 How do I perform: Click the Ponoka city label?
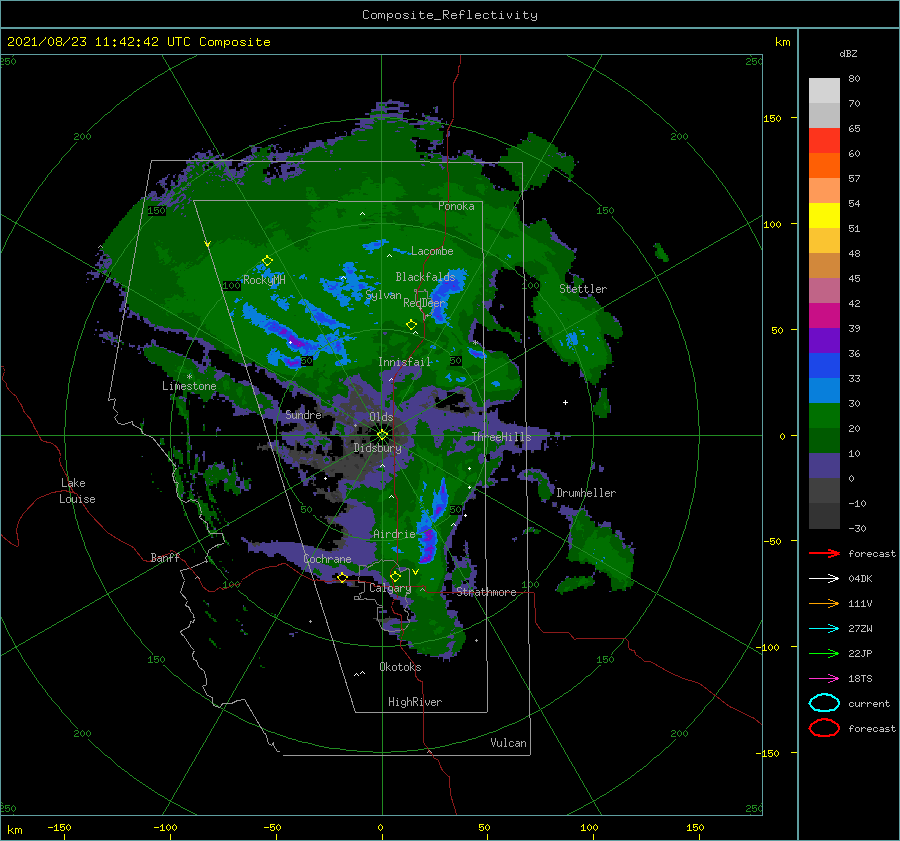click(456, 206)
